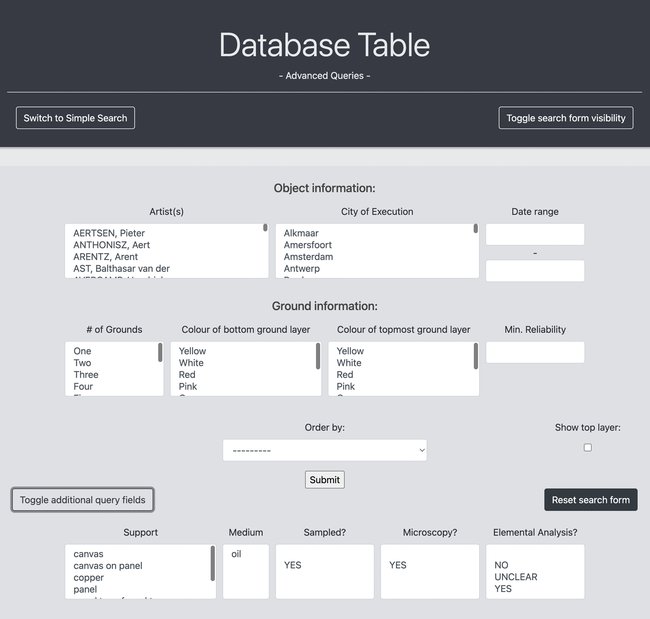
Task: Click the Min. Reliability input field
Action: click(535, 352)
